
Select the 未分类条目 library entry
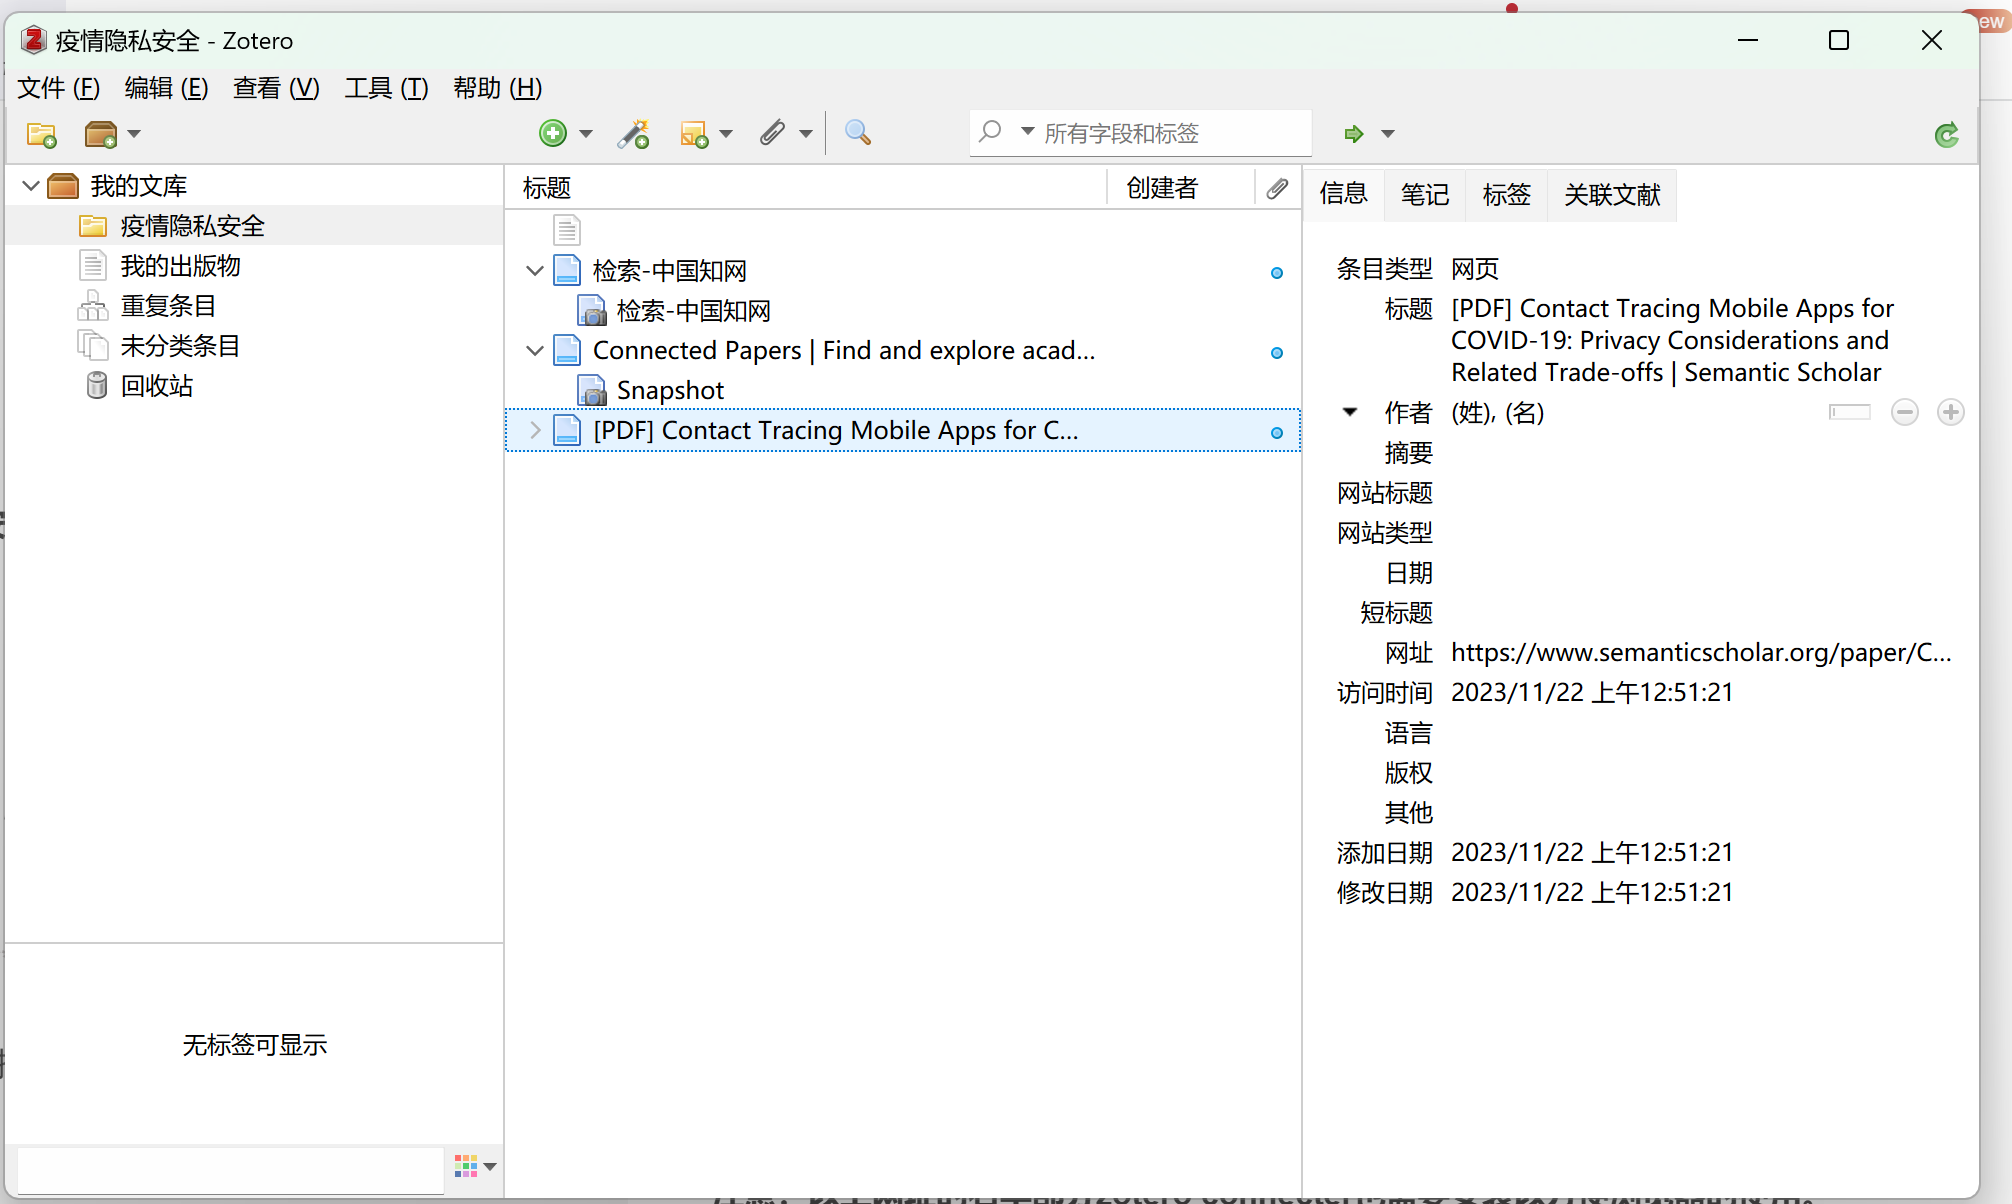(180, 346)
